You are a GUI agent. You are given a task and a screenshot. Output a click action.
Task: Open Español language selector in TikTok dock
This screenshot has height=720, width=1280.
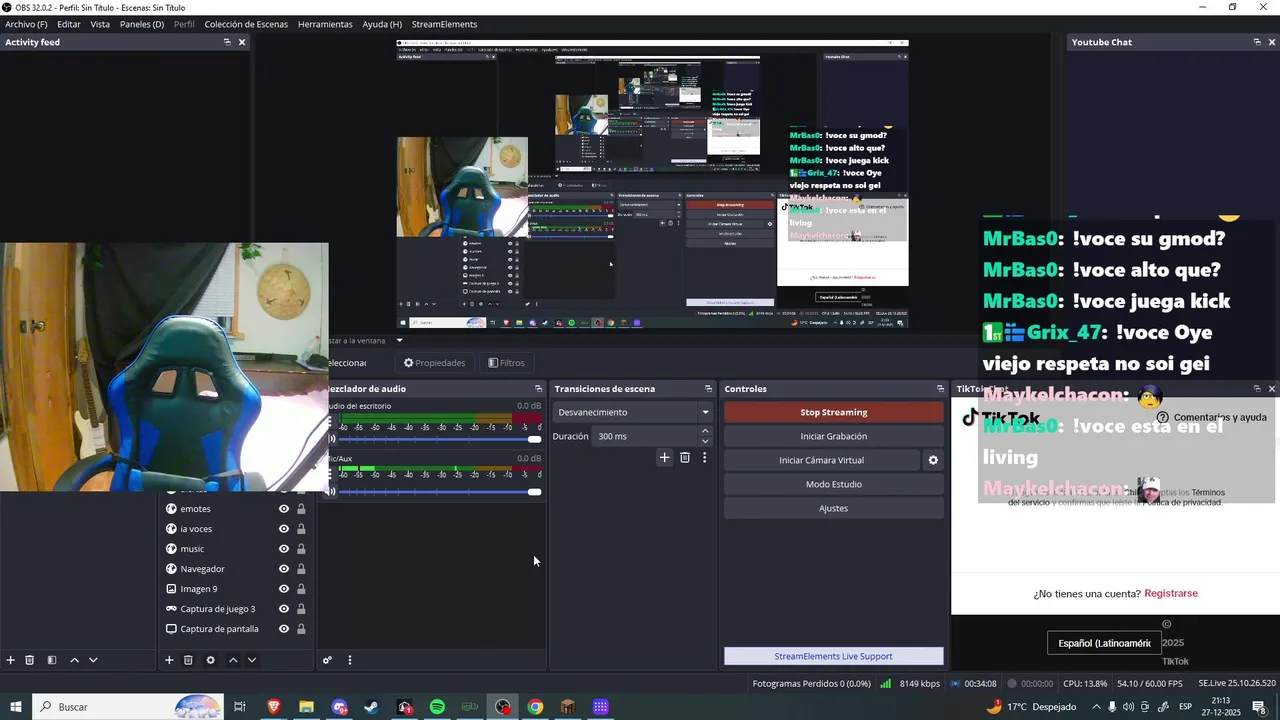pos(1105,643)
